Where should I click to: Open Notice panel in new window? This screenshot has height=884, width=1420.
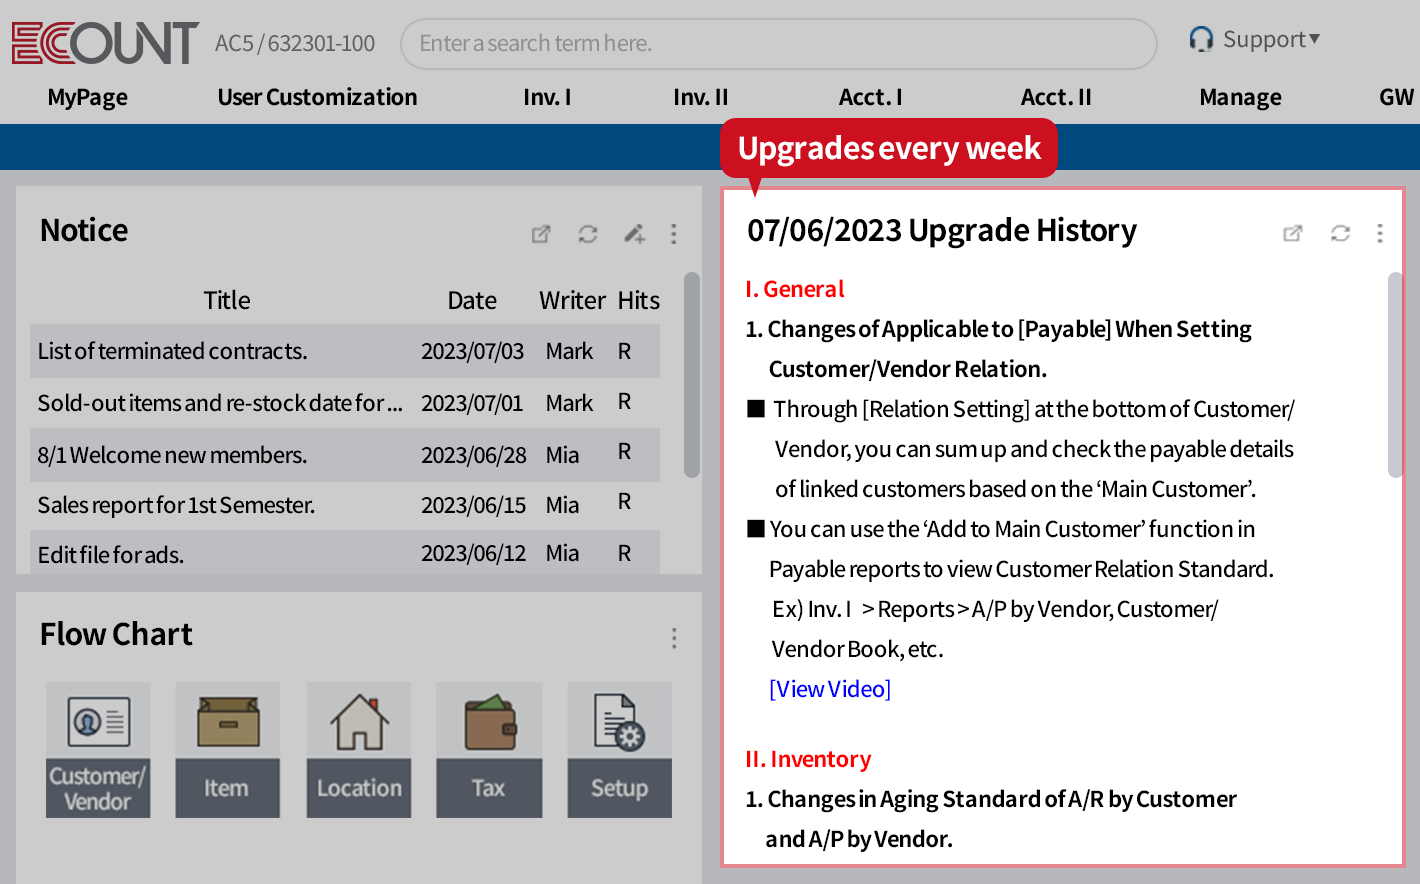pyautogui.click(x=541, y=234)
